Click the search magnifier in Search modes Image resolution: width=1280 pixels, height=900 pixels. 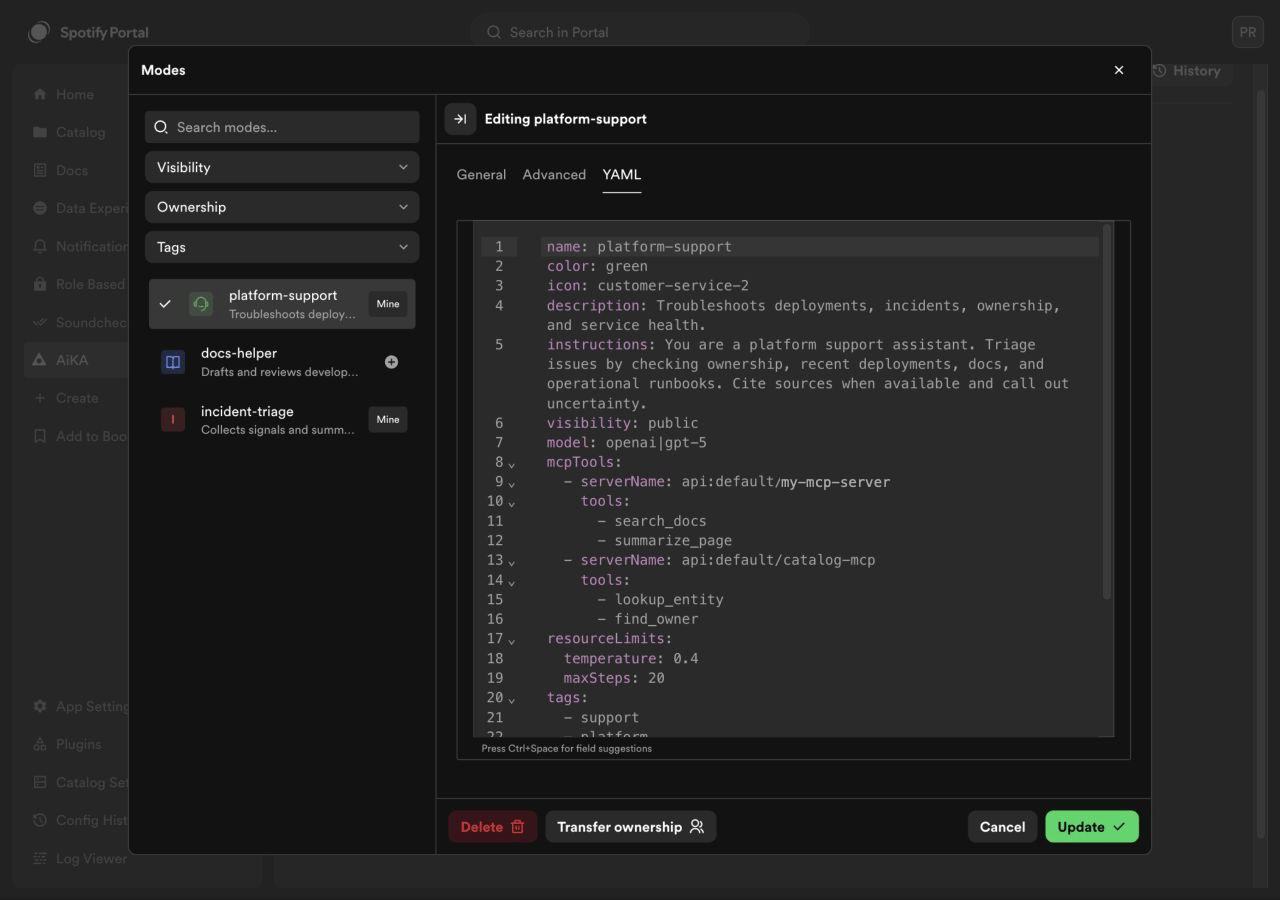point(161,127)
